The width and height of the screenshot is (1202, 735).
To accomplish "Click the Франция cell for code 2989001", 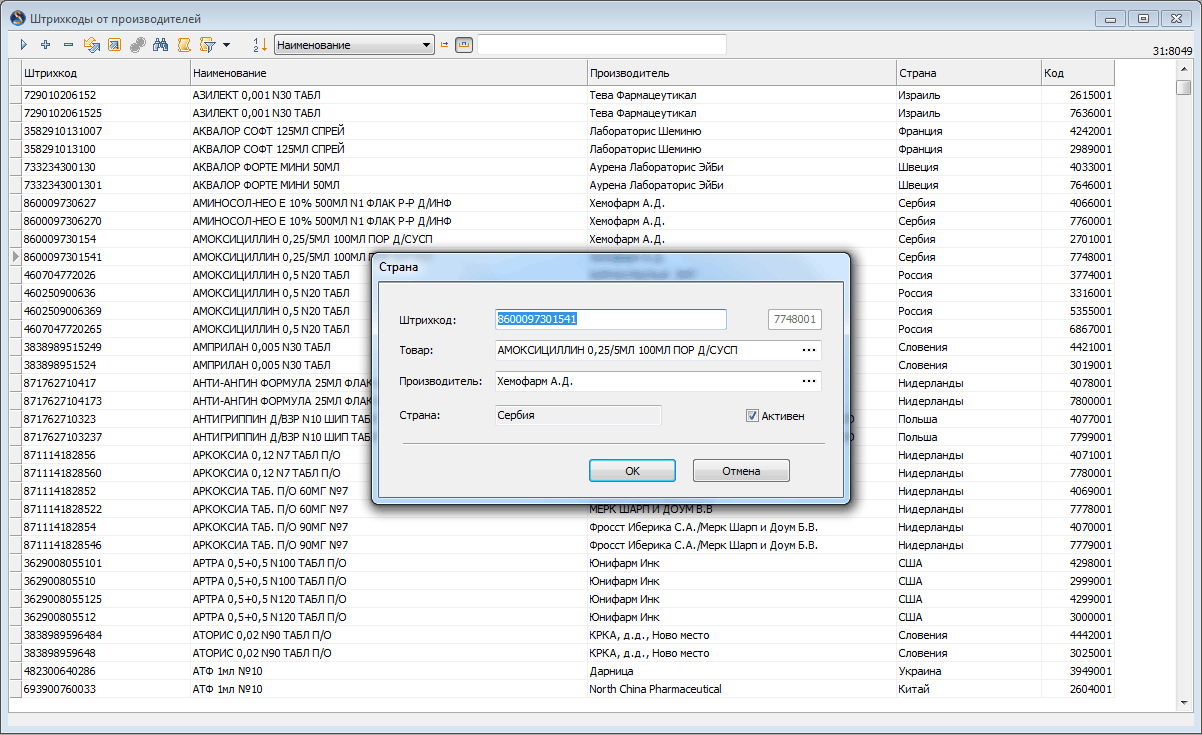I will coord(968,149).
